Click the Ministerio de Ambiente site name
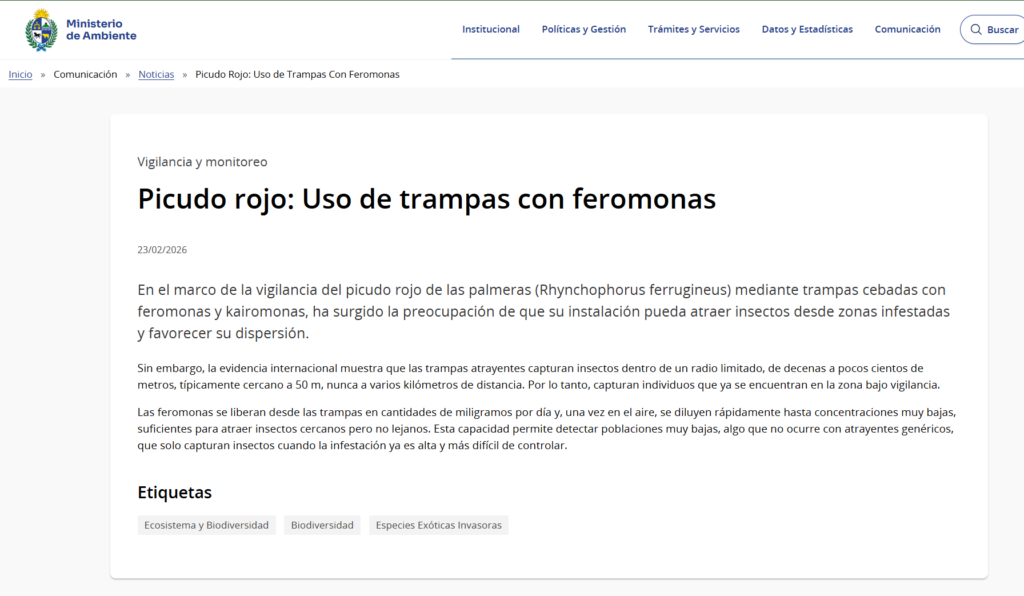The image size is (1024, 596). pyautogui.click(x=101, y=30)
